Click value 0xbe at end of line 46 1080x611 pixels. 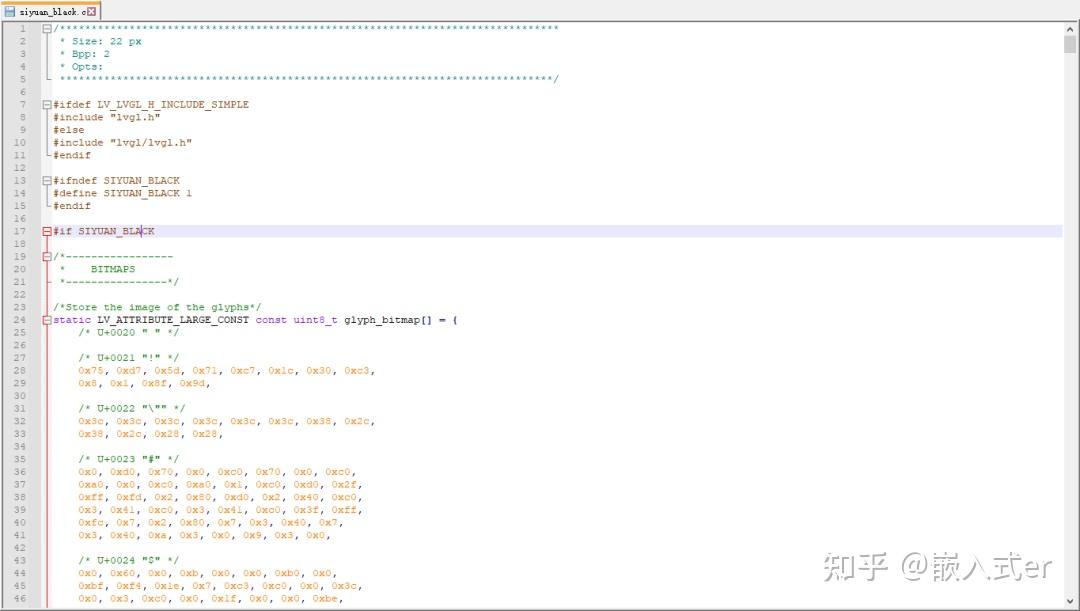325,599
